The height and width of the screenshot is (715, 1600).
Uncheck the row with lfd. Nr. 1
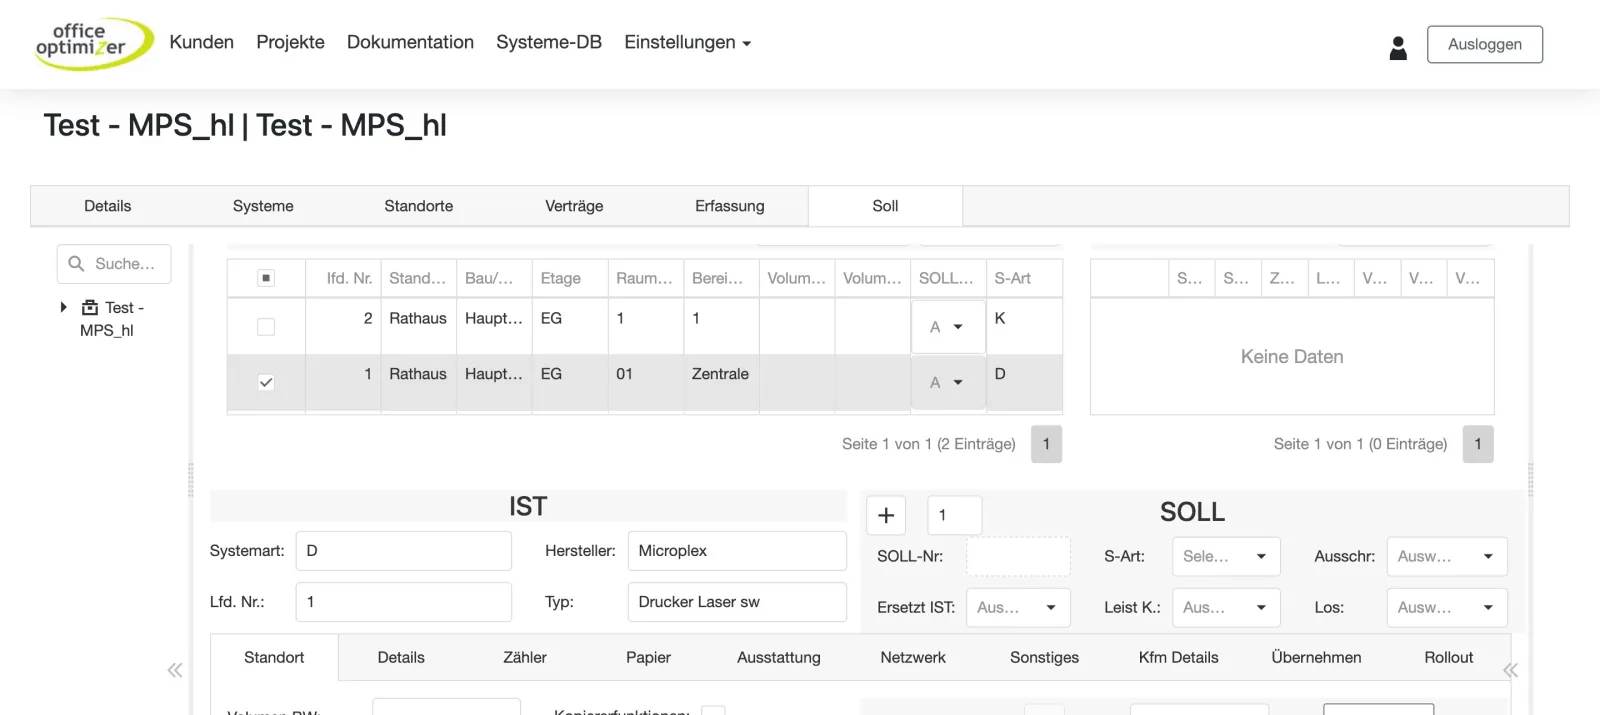(x=266, y=382)
